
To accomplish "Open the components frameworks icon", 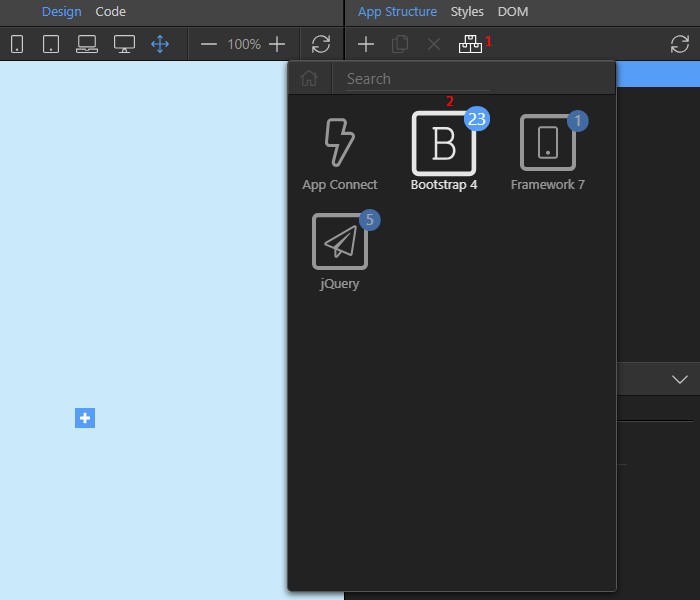I will 470,44.
